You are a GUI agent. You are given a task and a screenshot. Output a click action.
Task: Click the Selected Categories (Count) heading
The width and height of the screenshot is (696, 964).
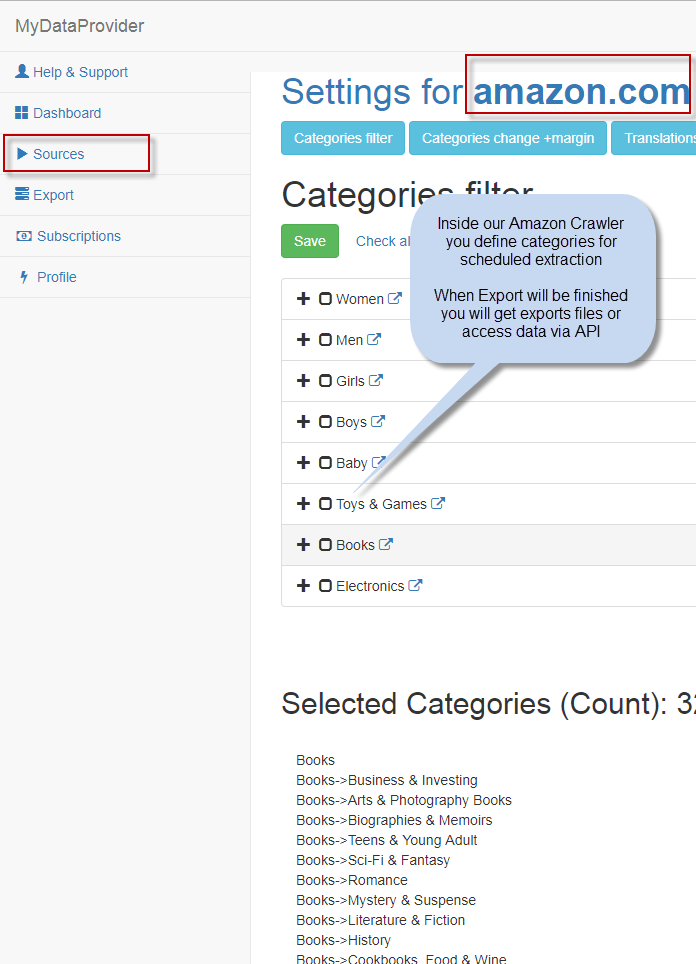(x=489, y=703)
